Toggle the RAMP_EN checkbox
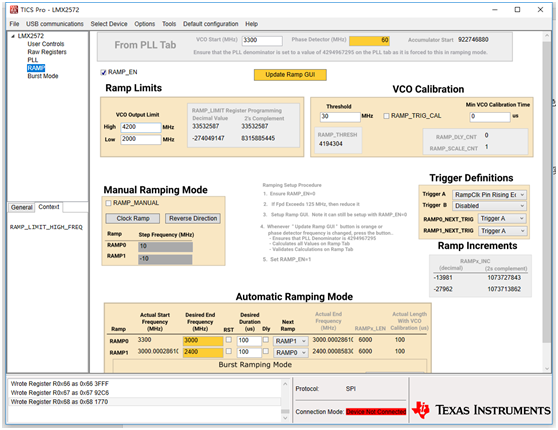558x430 pixels. pyautogui.click(x=104, y=73)
